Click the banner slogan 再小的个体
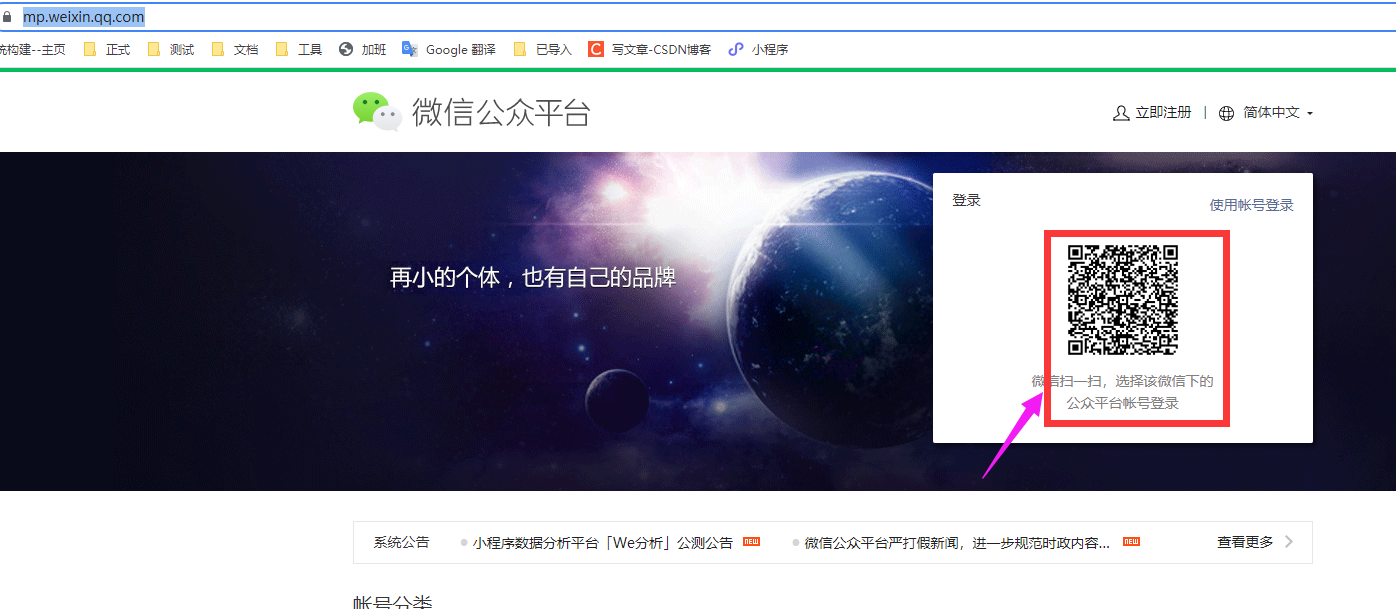 point(533,277)
